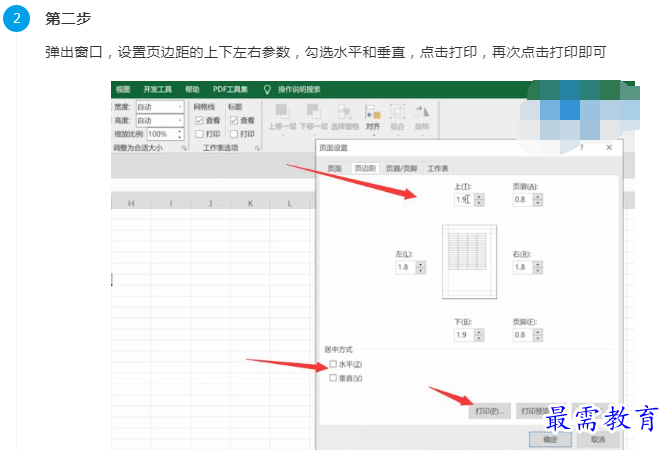
Task: Open 工作表选项 dialog launcher icon
Action: click(x=257, y=148)
